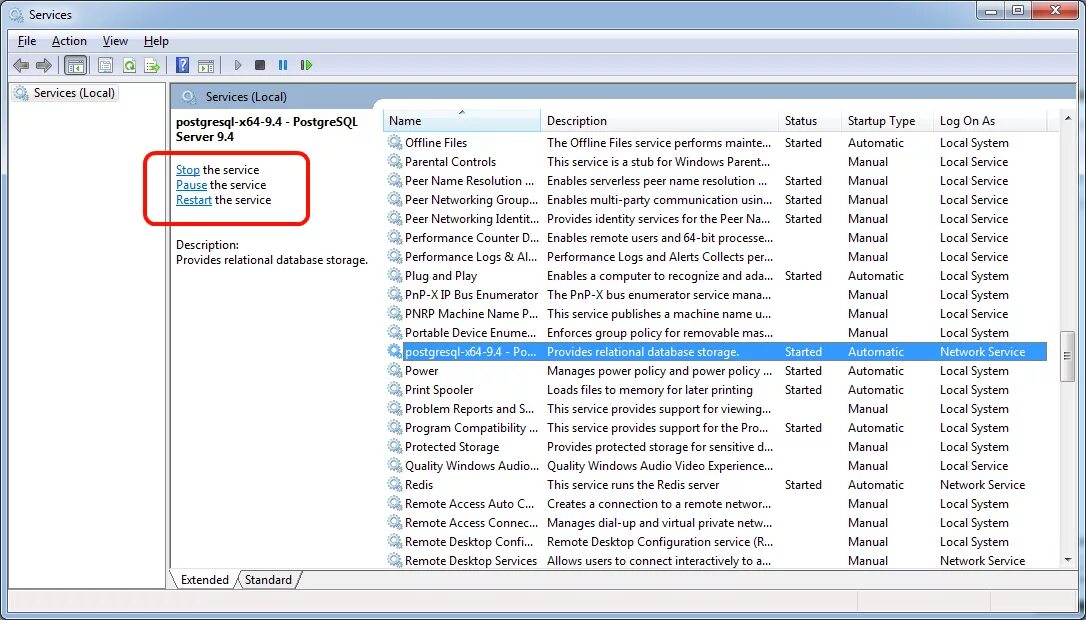Select the PNRP Machine Name P... row
Screen dimensions: 1086x620
717,314
